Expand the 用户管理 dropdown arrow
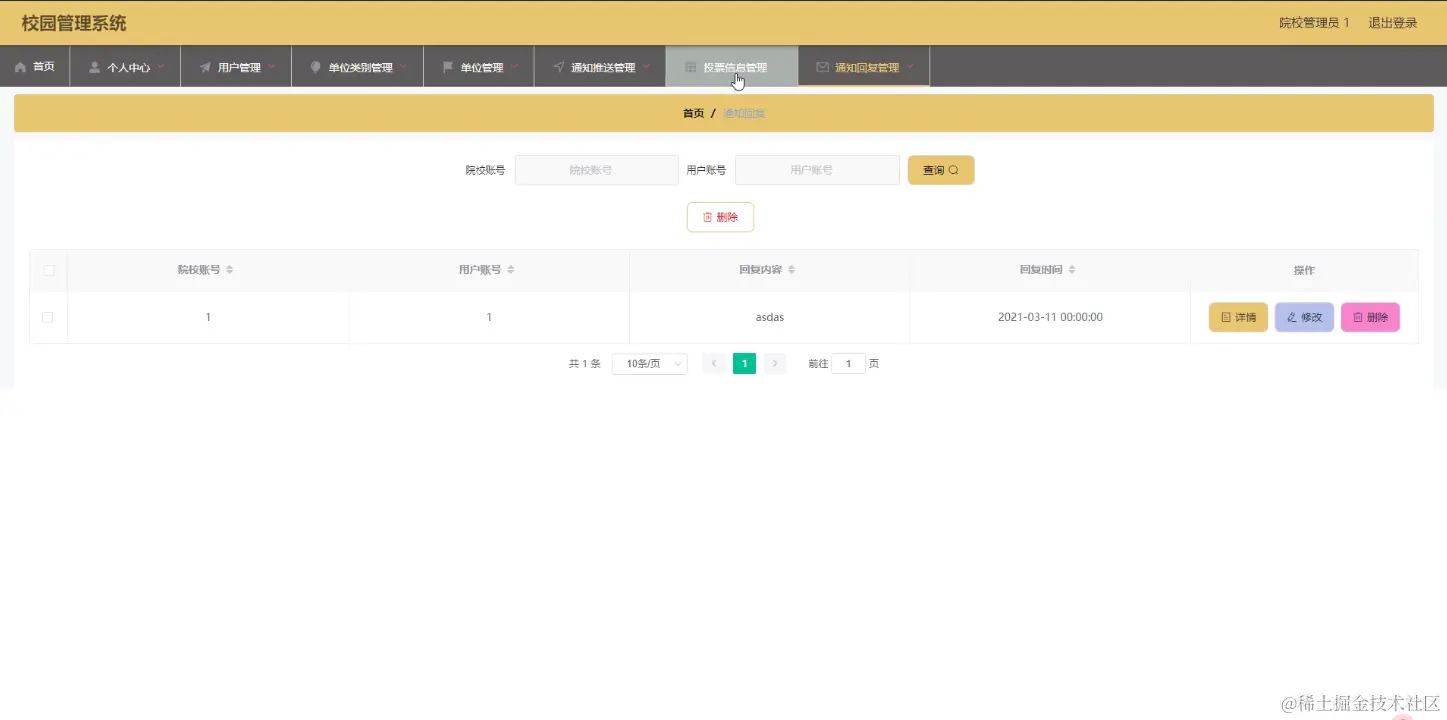This screenshot has height=720, width=1447. coord(270,67)
